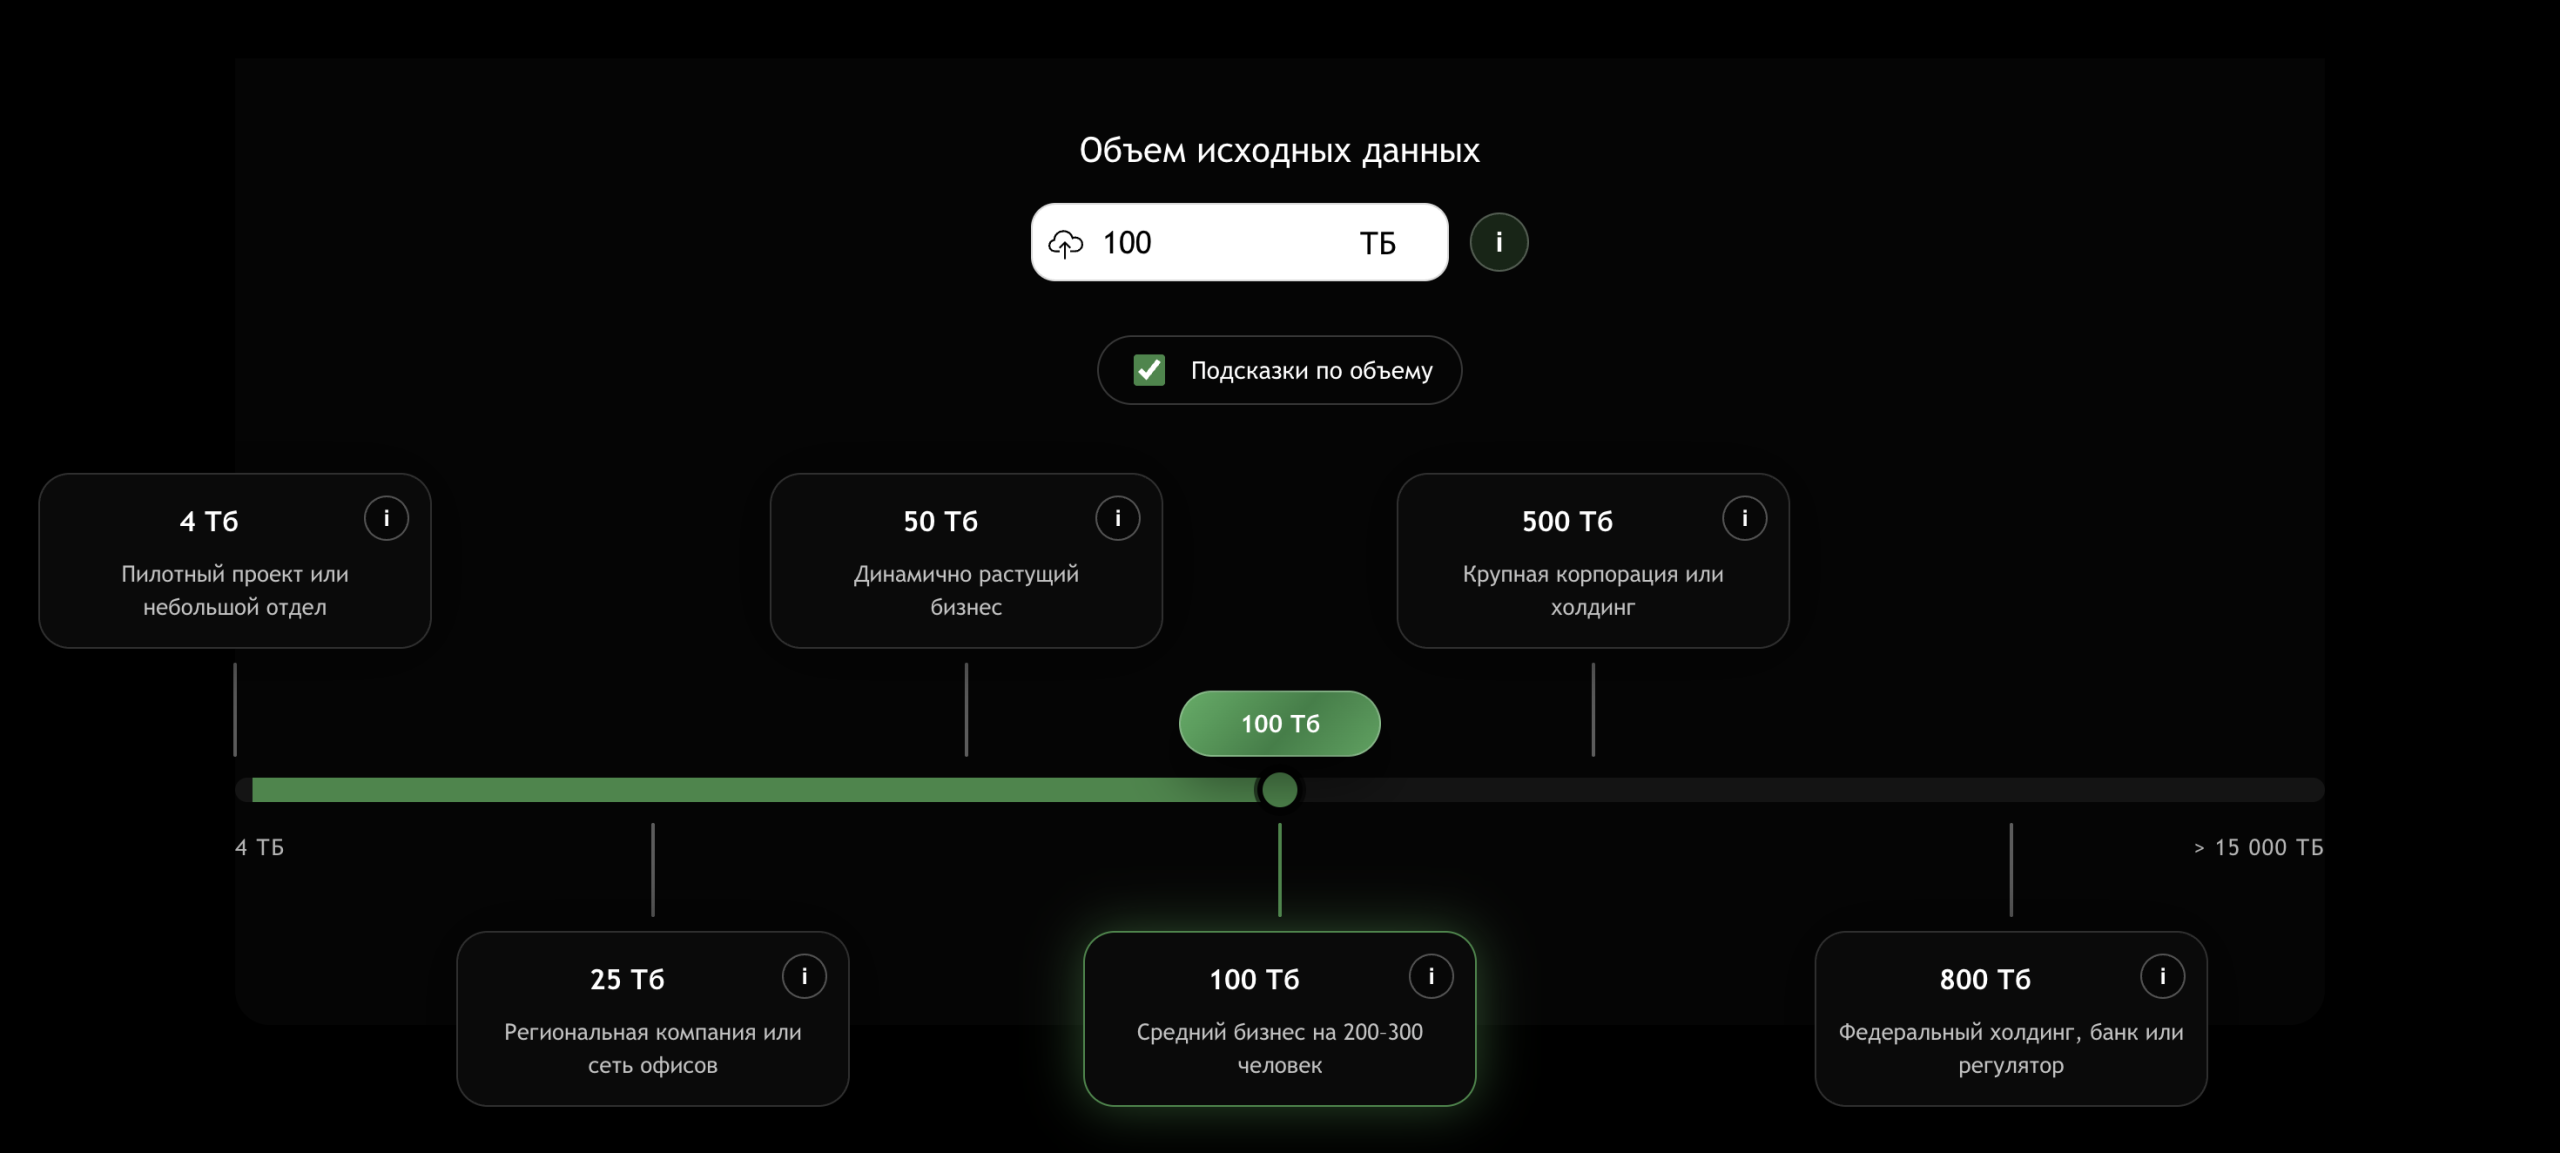The image size is (2560, 1153).
Task: Open info icon on 25 Тб card
Action: (x=804, y=976)
